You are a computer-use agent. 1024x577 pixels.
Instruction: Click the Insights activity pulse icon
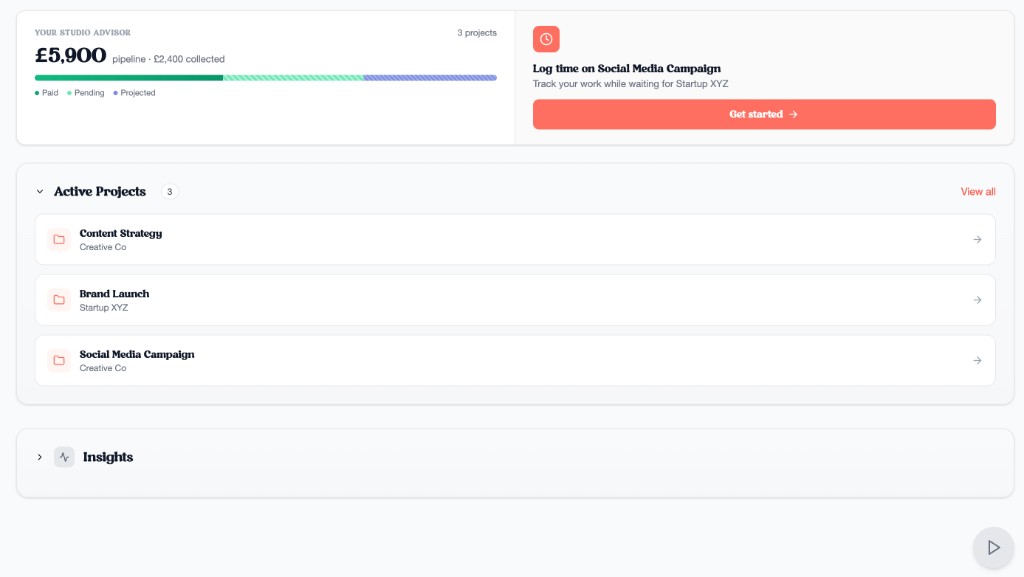click(64, 457)
